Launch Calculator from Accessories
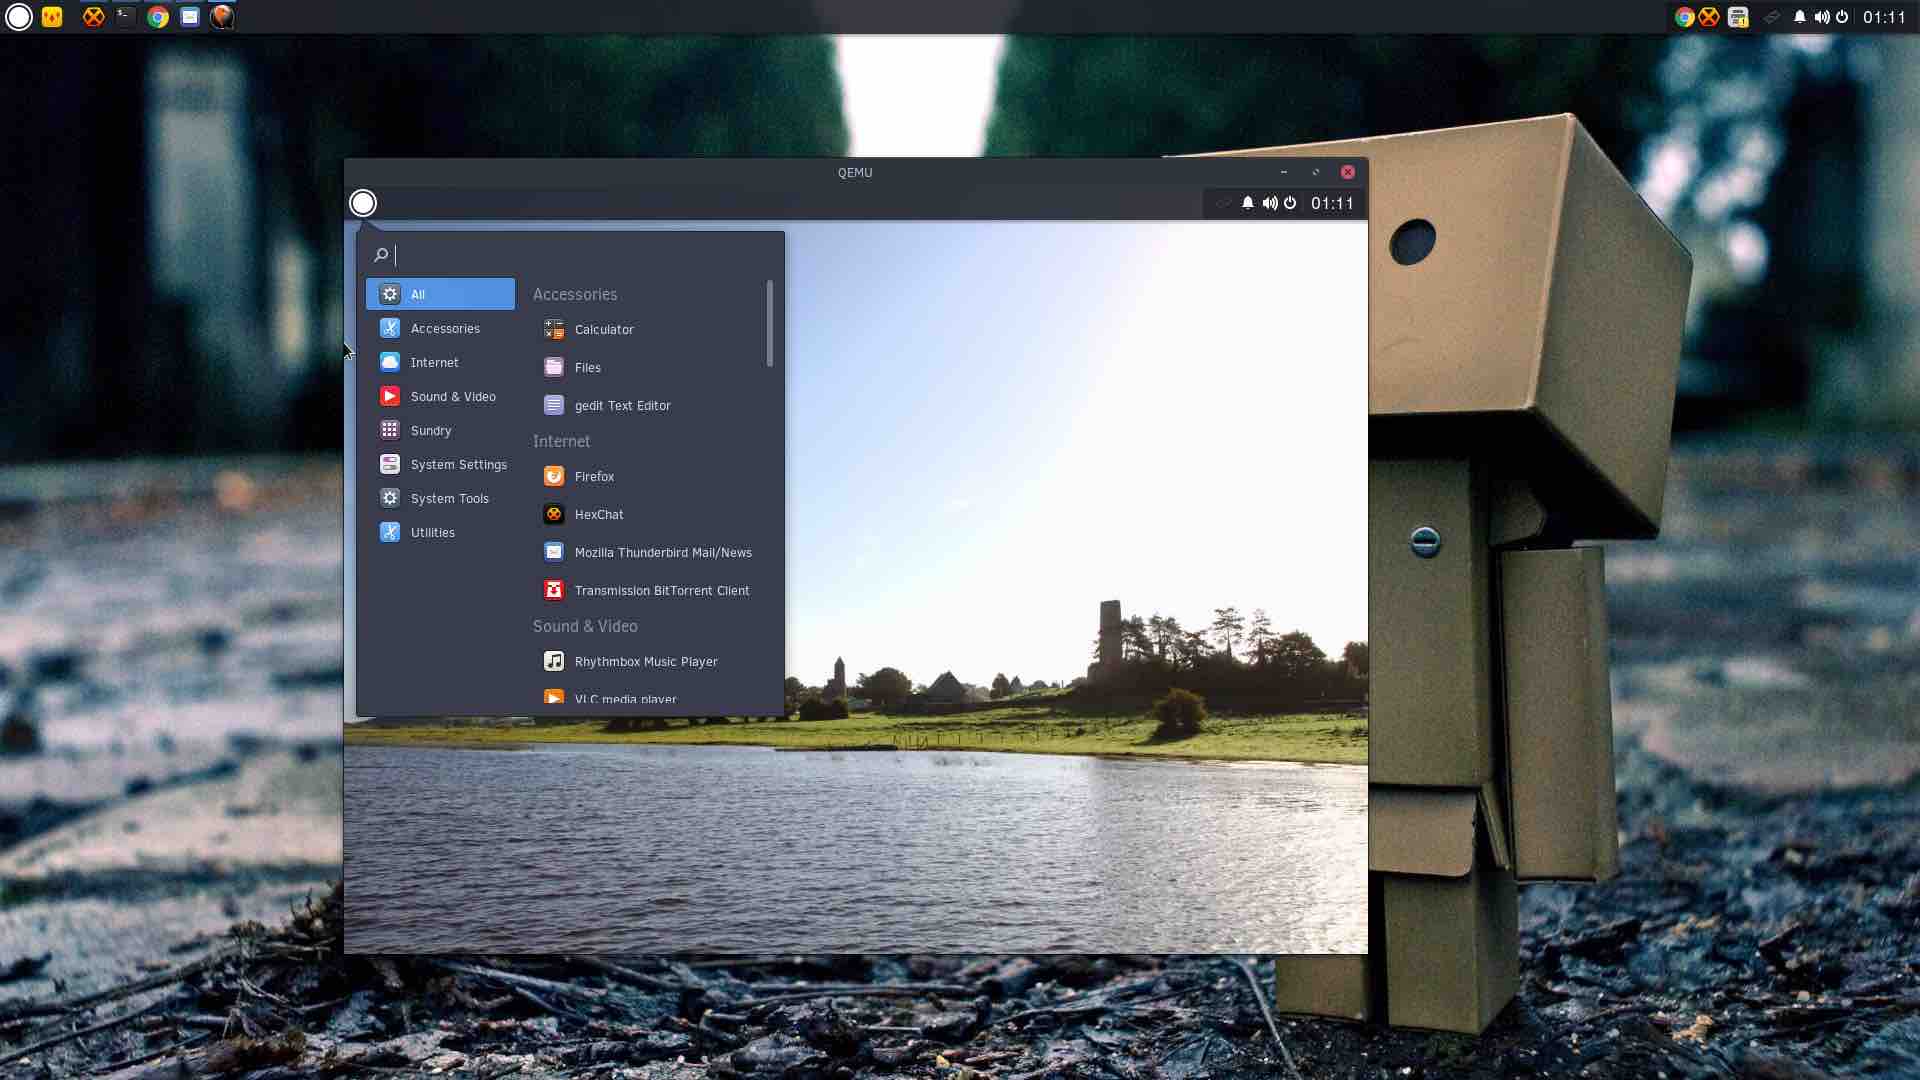Screen dimensions: 1920x1080 pyautogui.click(x=603, y=328)
